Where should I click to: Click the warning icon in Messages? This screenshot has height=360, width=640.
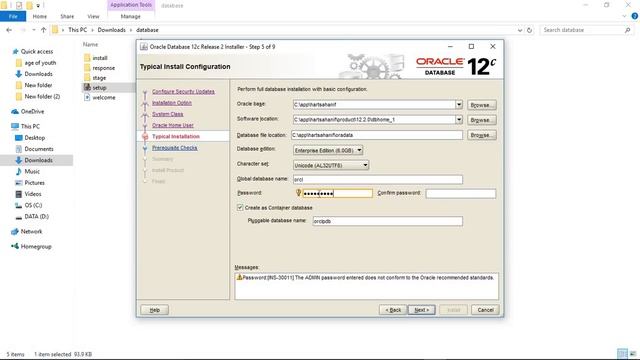pos(240,278)
